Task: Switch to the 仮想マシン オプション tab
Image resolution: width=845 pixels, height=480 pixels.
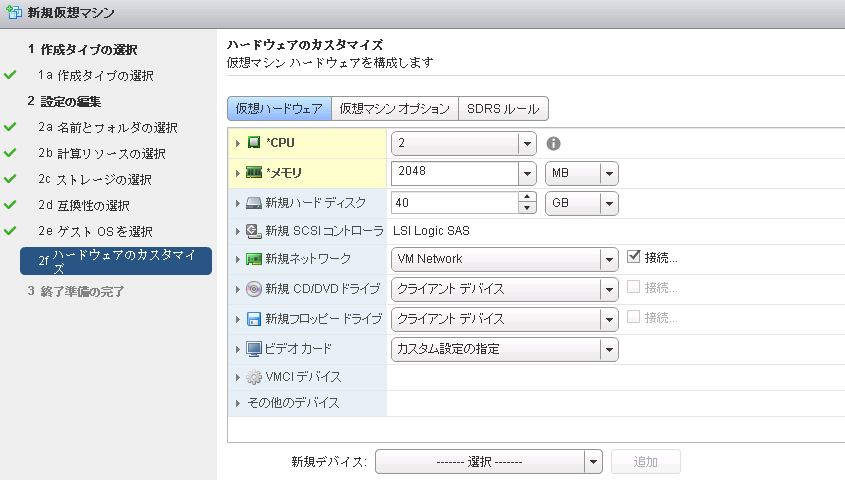Action: [x=394, y=108]
